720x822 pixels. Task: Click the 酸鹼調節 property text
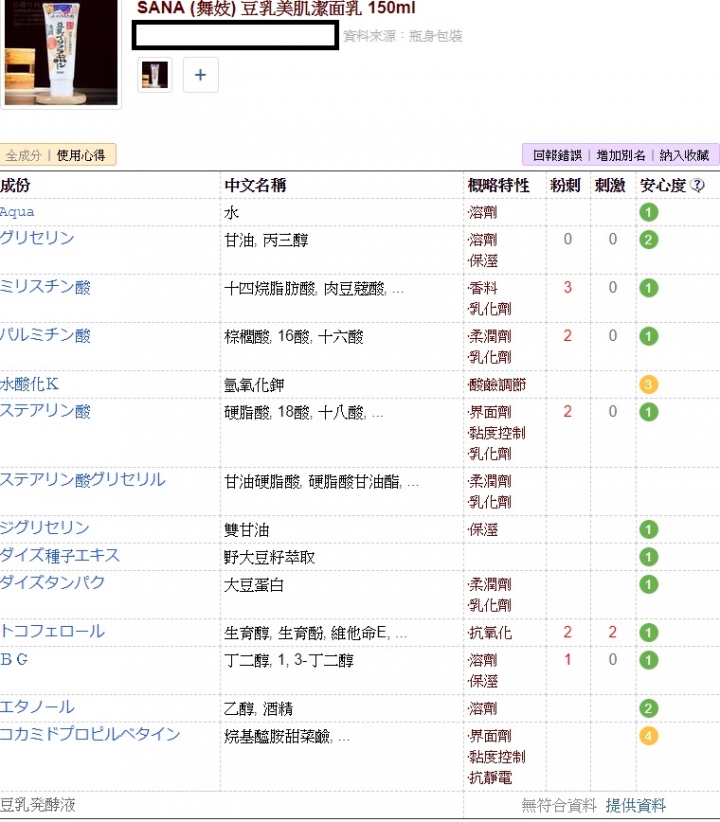tap(497, 385)
